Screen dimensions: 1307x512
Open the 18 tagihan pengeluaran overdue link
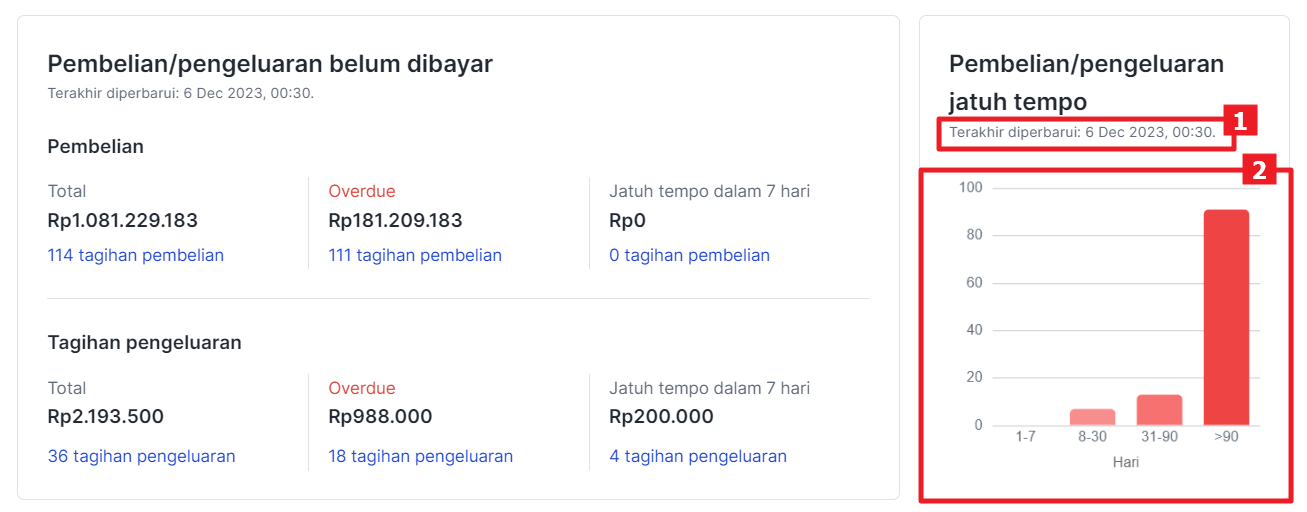(x=421, y=456)
